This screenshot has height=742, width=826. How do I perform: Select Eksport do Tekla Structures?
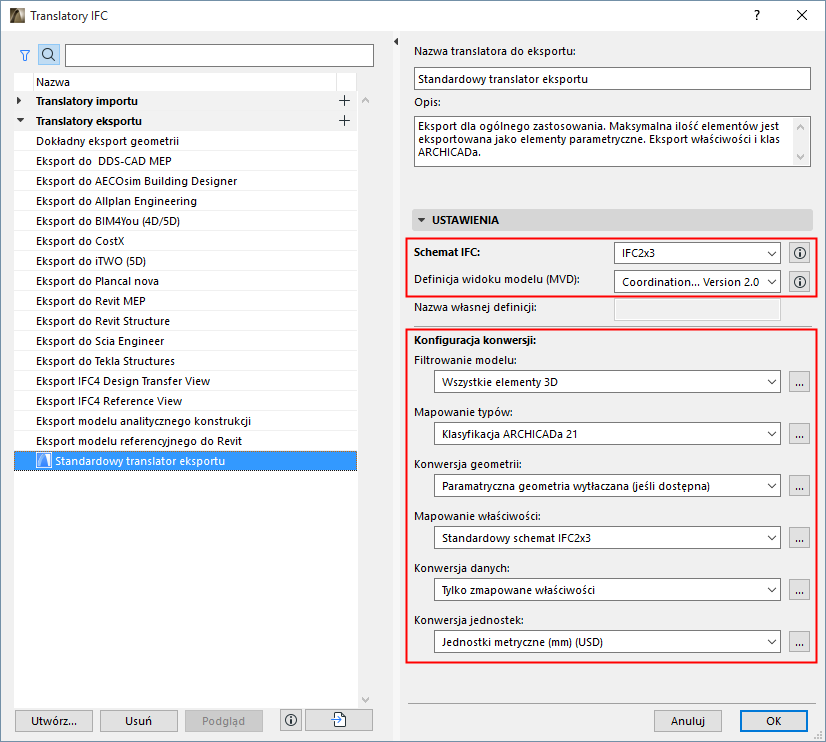[x=185, y=361]
